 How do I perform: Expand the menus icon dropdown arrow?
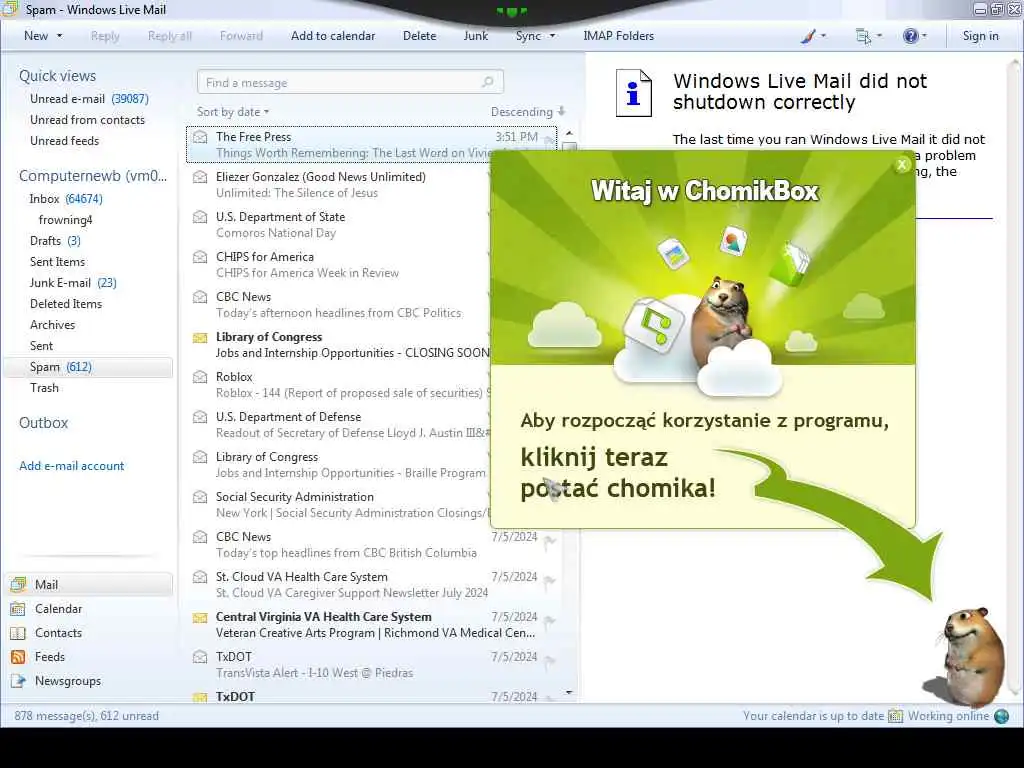point(879,36)
